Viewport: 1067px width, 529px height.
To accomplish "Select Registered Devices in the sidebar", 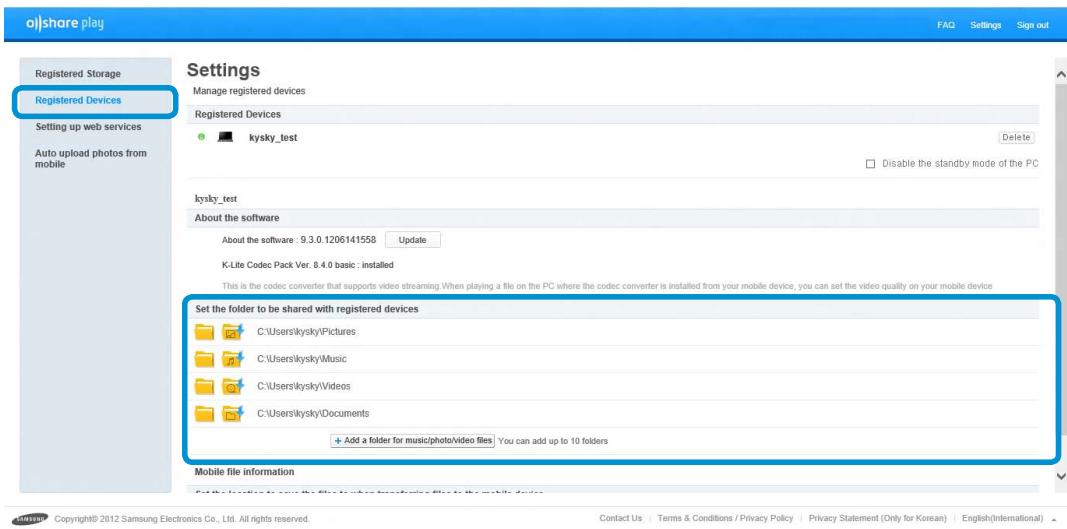I will click(78, 100).
